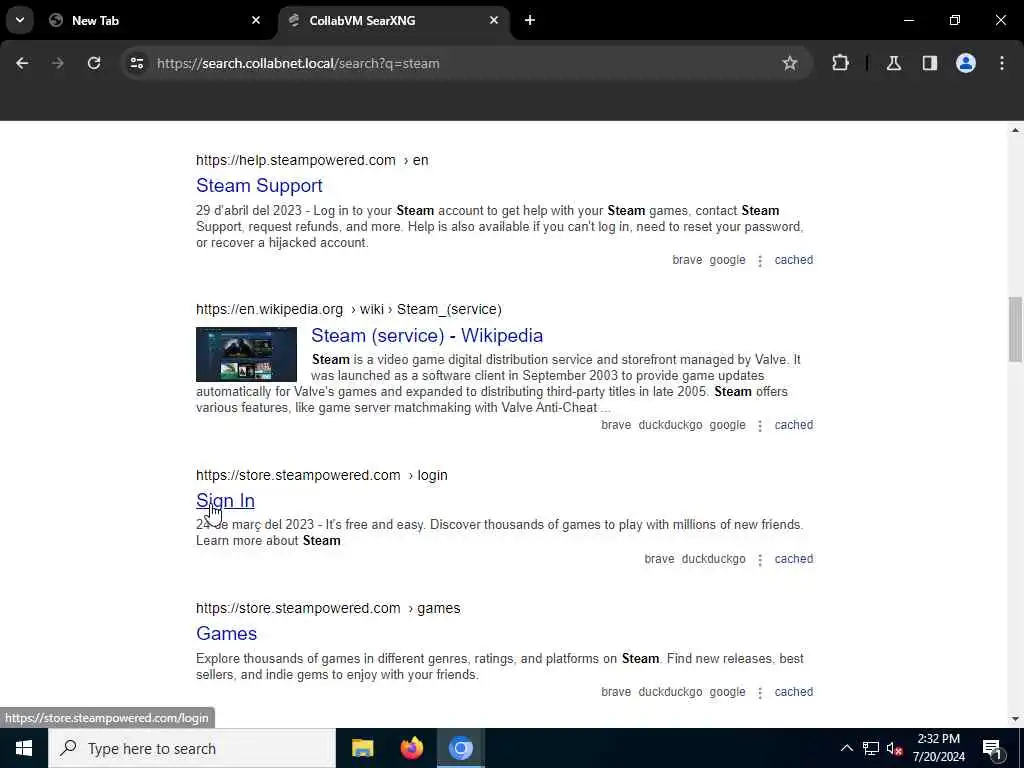Launch Firefox from the taskbar
The image size is (1024, 768).
tap(411, 748)
